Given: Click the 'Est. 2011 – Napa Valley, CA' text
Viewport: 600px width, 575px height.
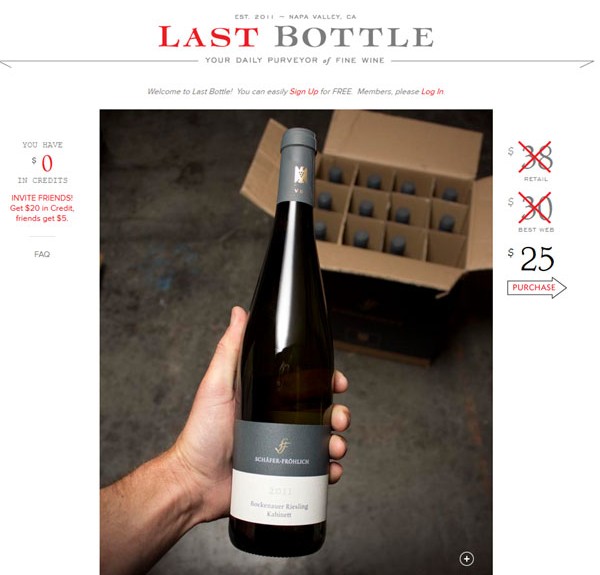Looking at the screenshot, I should tap(295, 17).
